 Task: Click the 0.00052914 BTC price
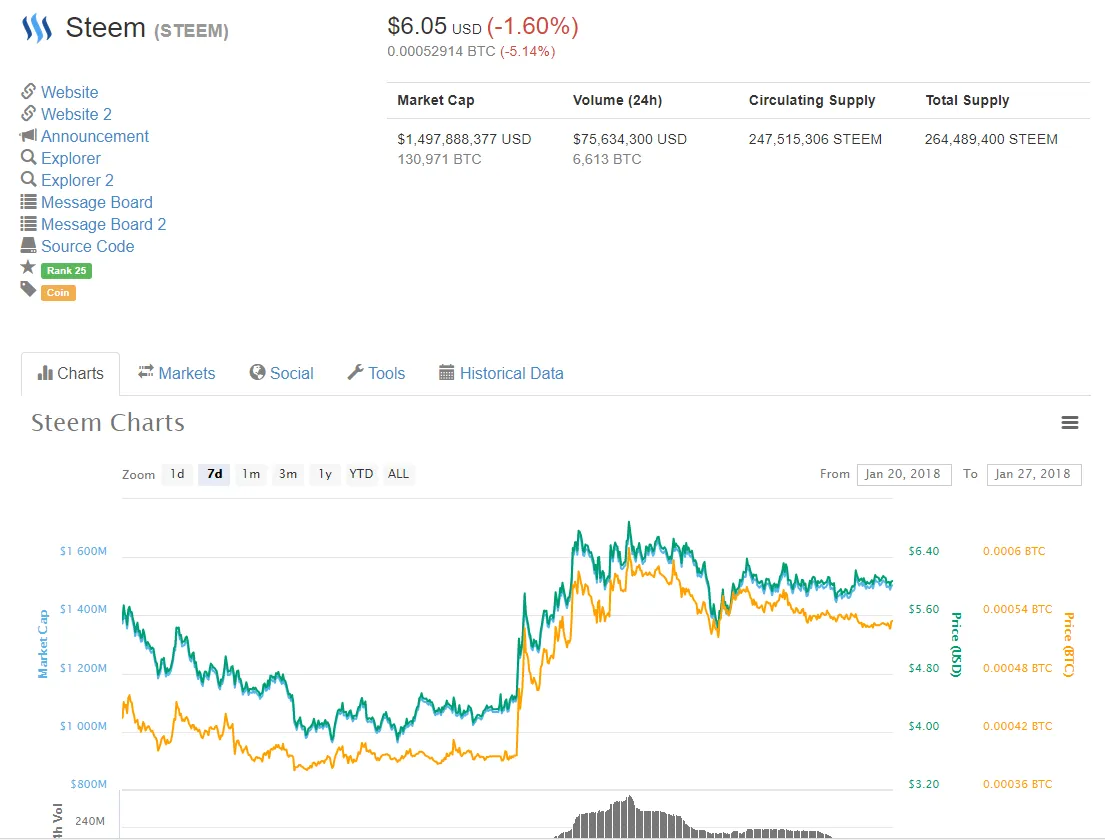pyautogui.click(x=441, y=51)
